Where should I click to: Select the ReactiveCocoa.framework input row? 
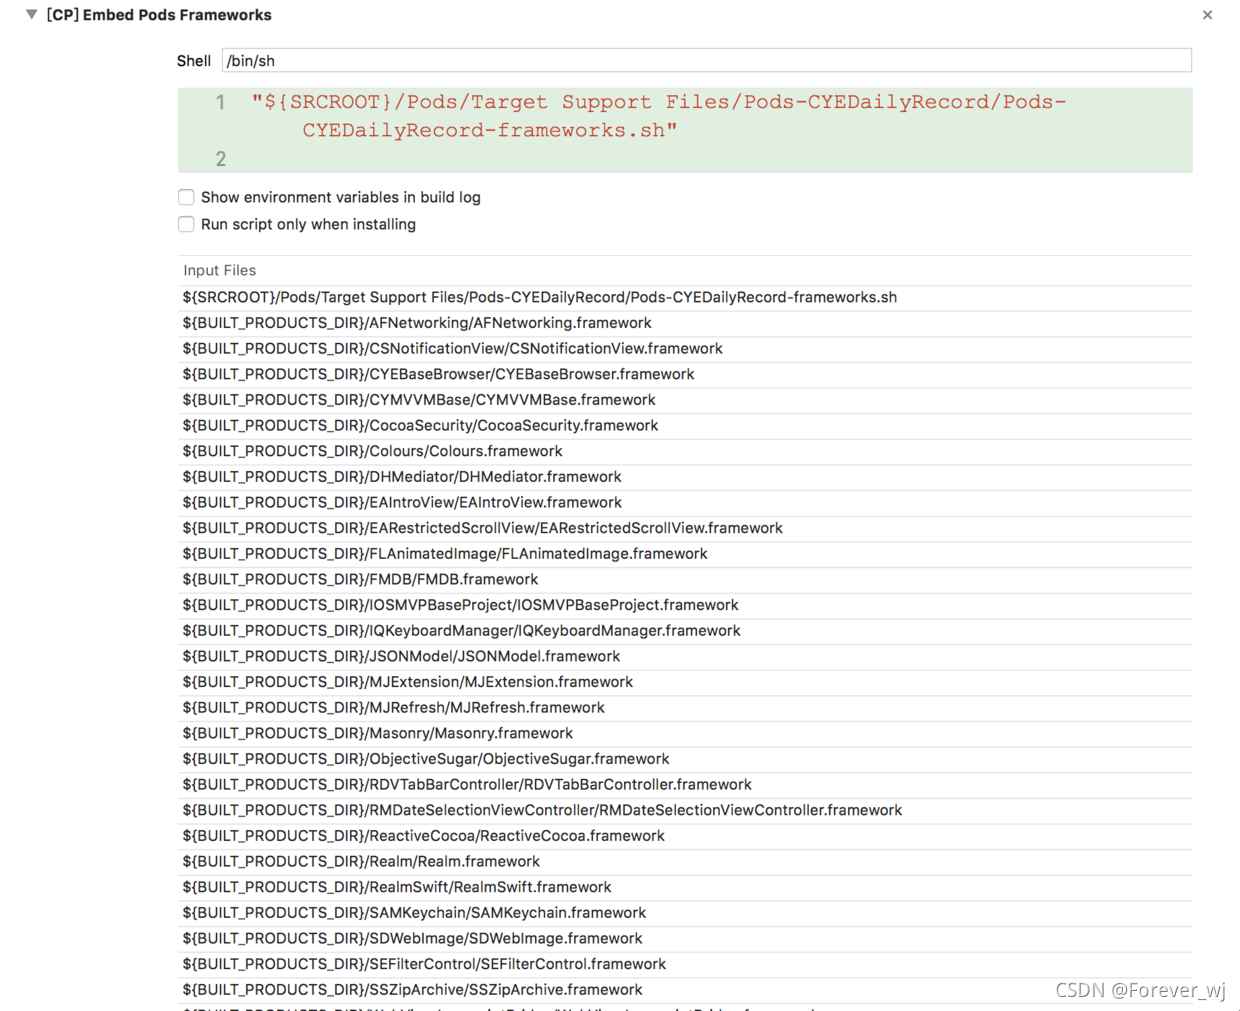(x=685, y=836)
